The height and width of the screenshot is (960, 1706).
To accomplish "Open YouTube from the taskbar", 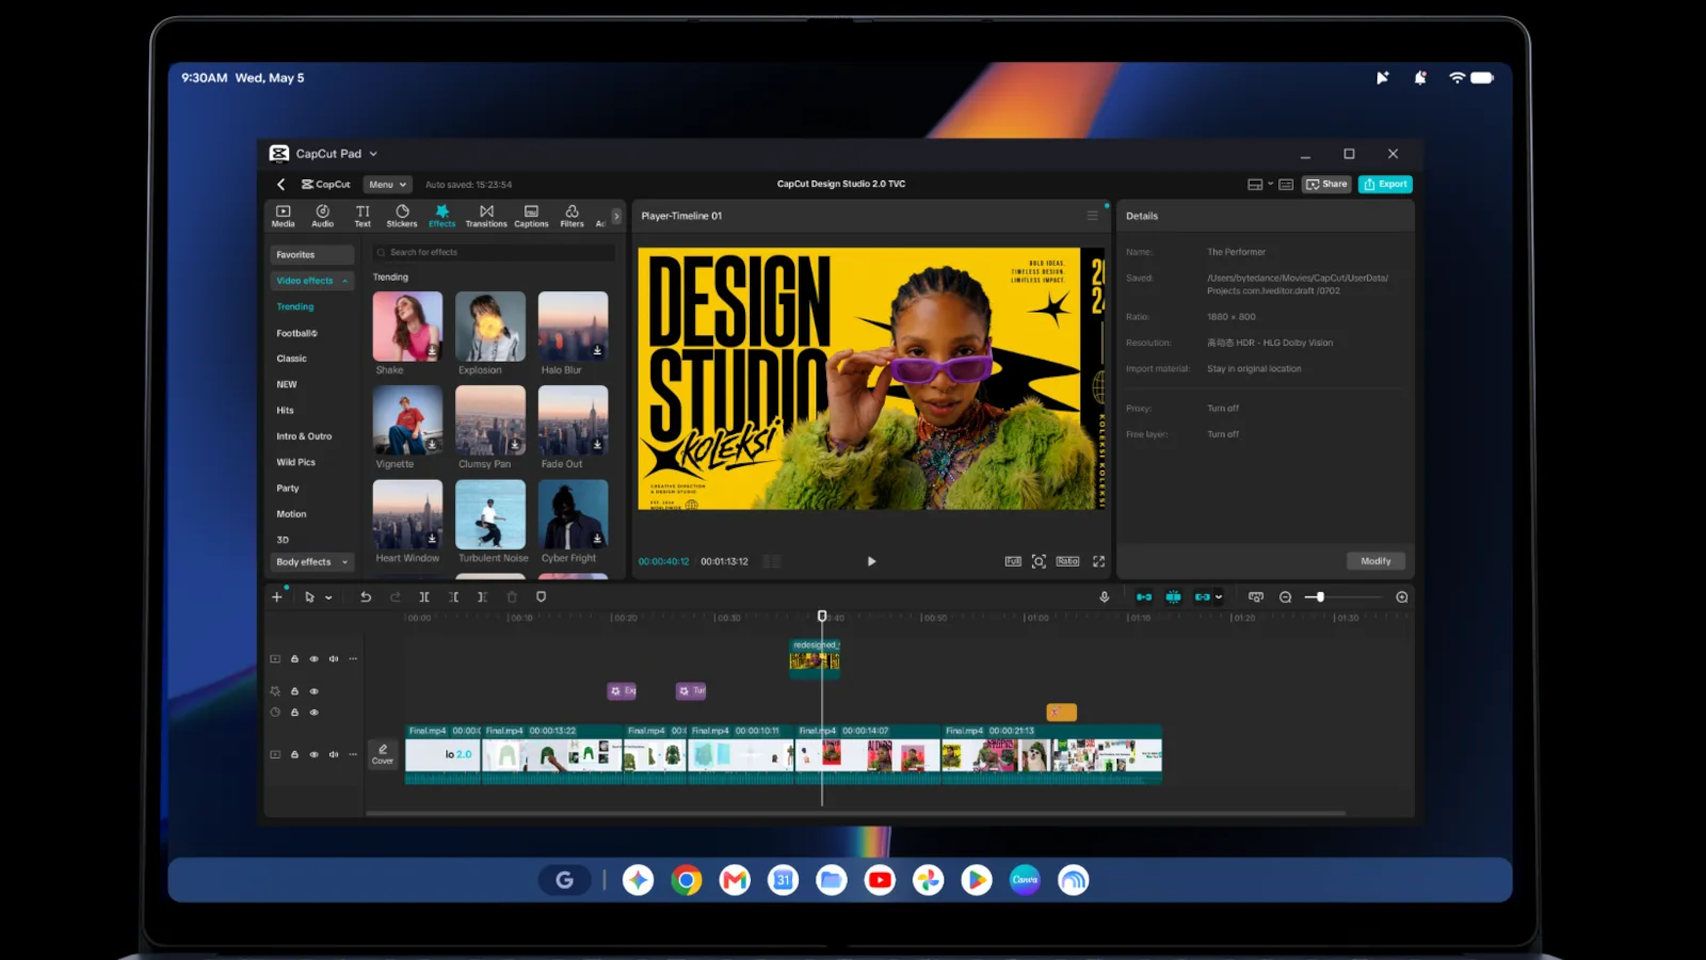I will 880,880.
